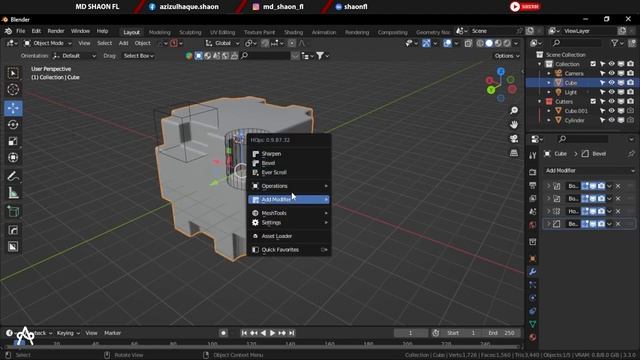Screen dimensions: 640x360
Task: Switch to the Modeling workspace tab
Action: pyautogui.click(x=160, y=32)
